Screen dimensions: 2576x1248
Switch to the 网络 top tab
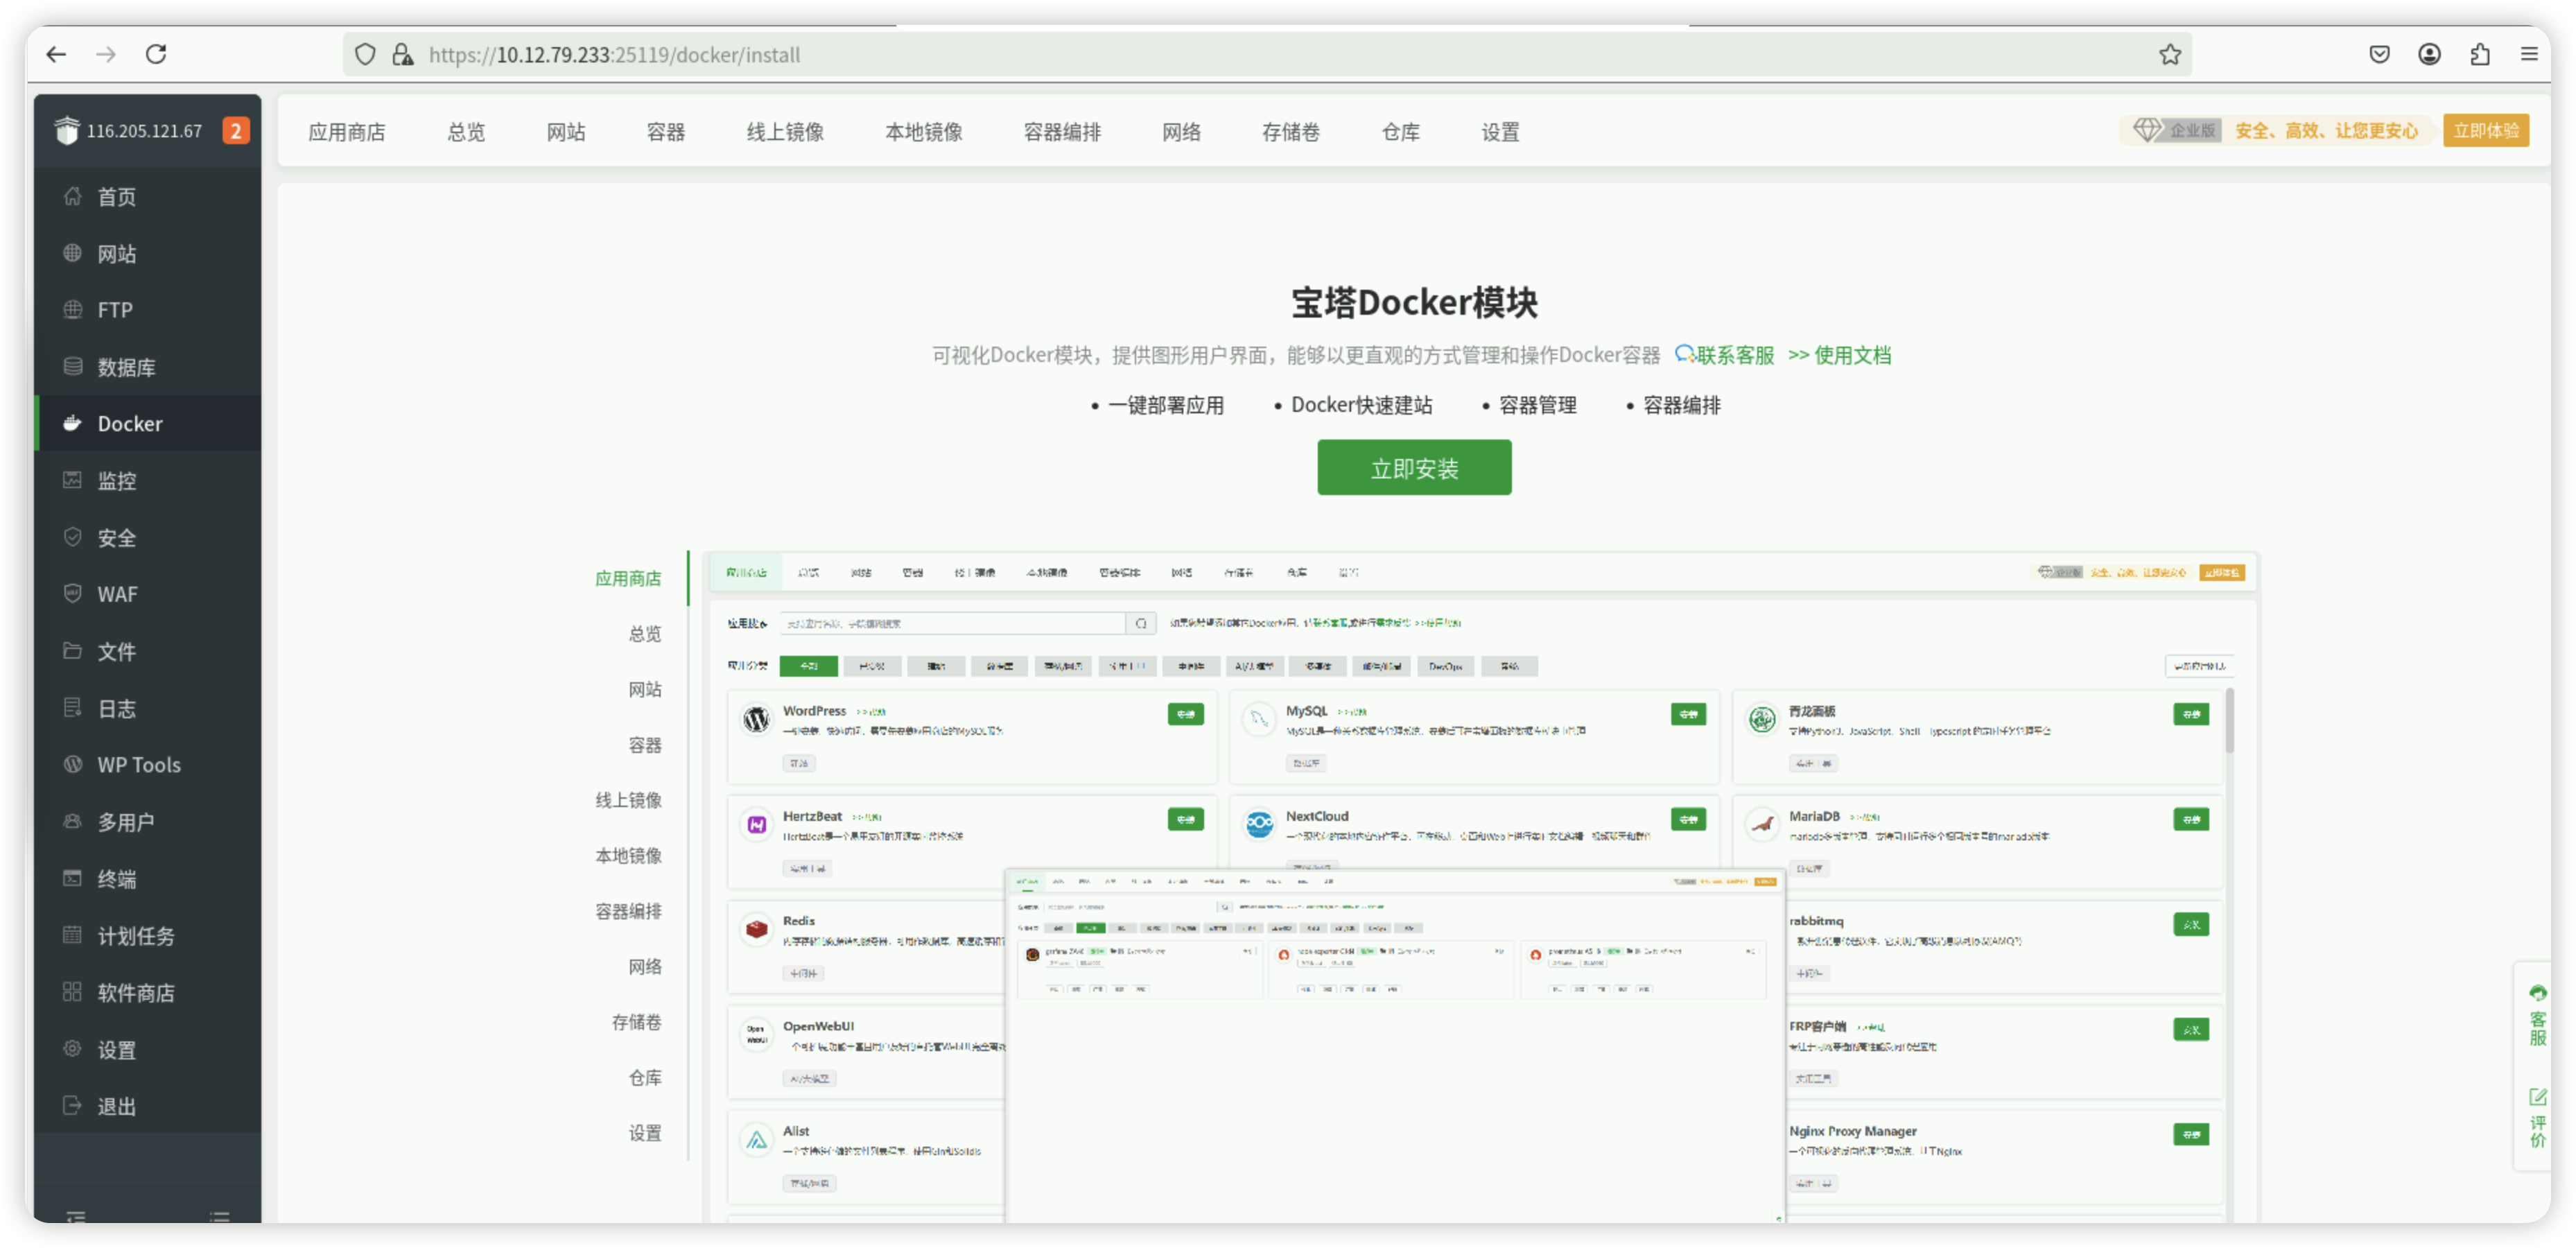[x=1181, y=132]
